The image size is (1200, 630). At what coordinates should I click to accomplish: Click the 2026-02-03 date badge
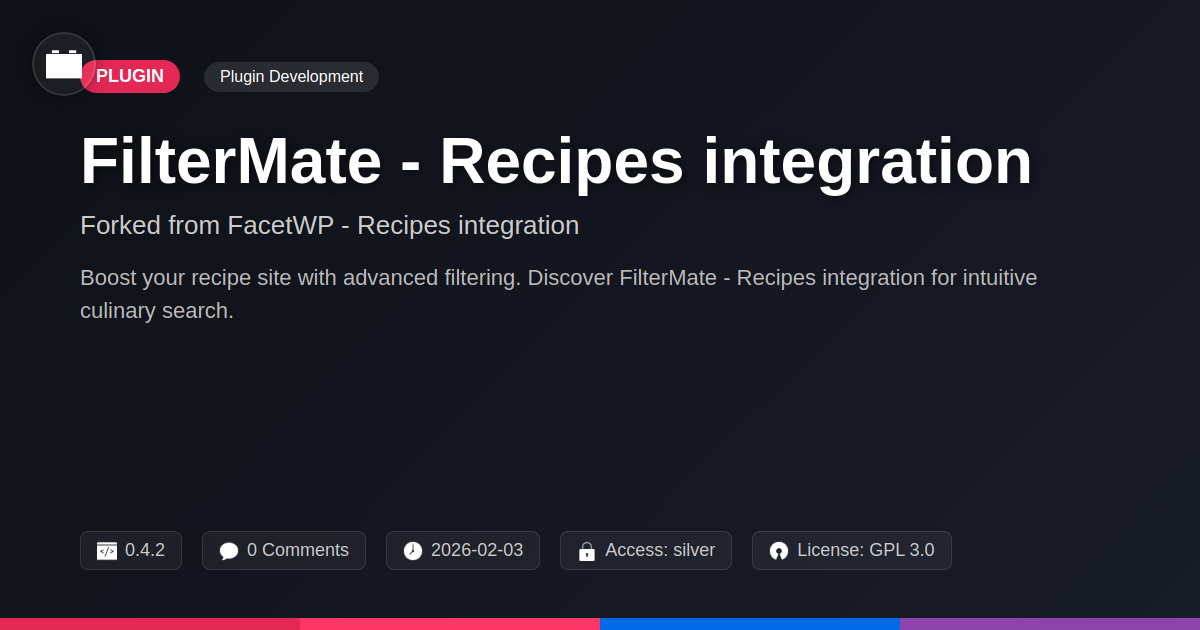(463, 550)
